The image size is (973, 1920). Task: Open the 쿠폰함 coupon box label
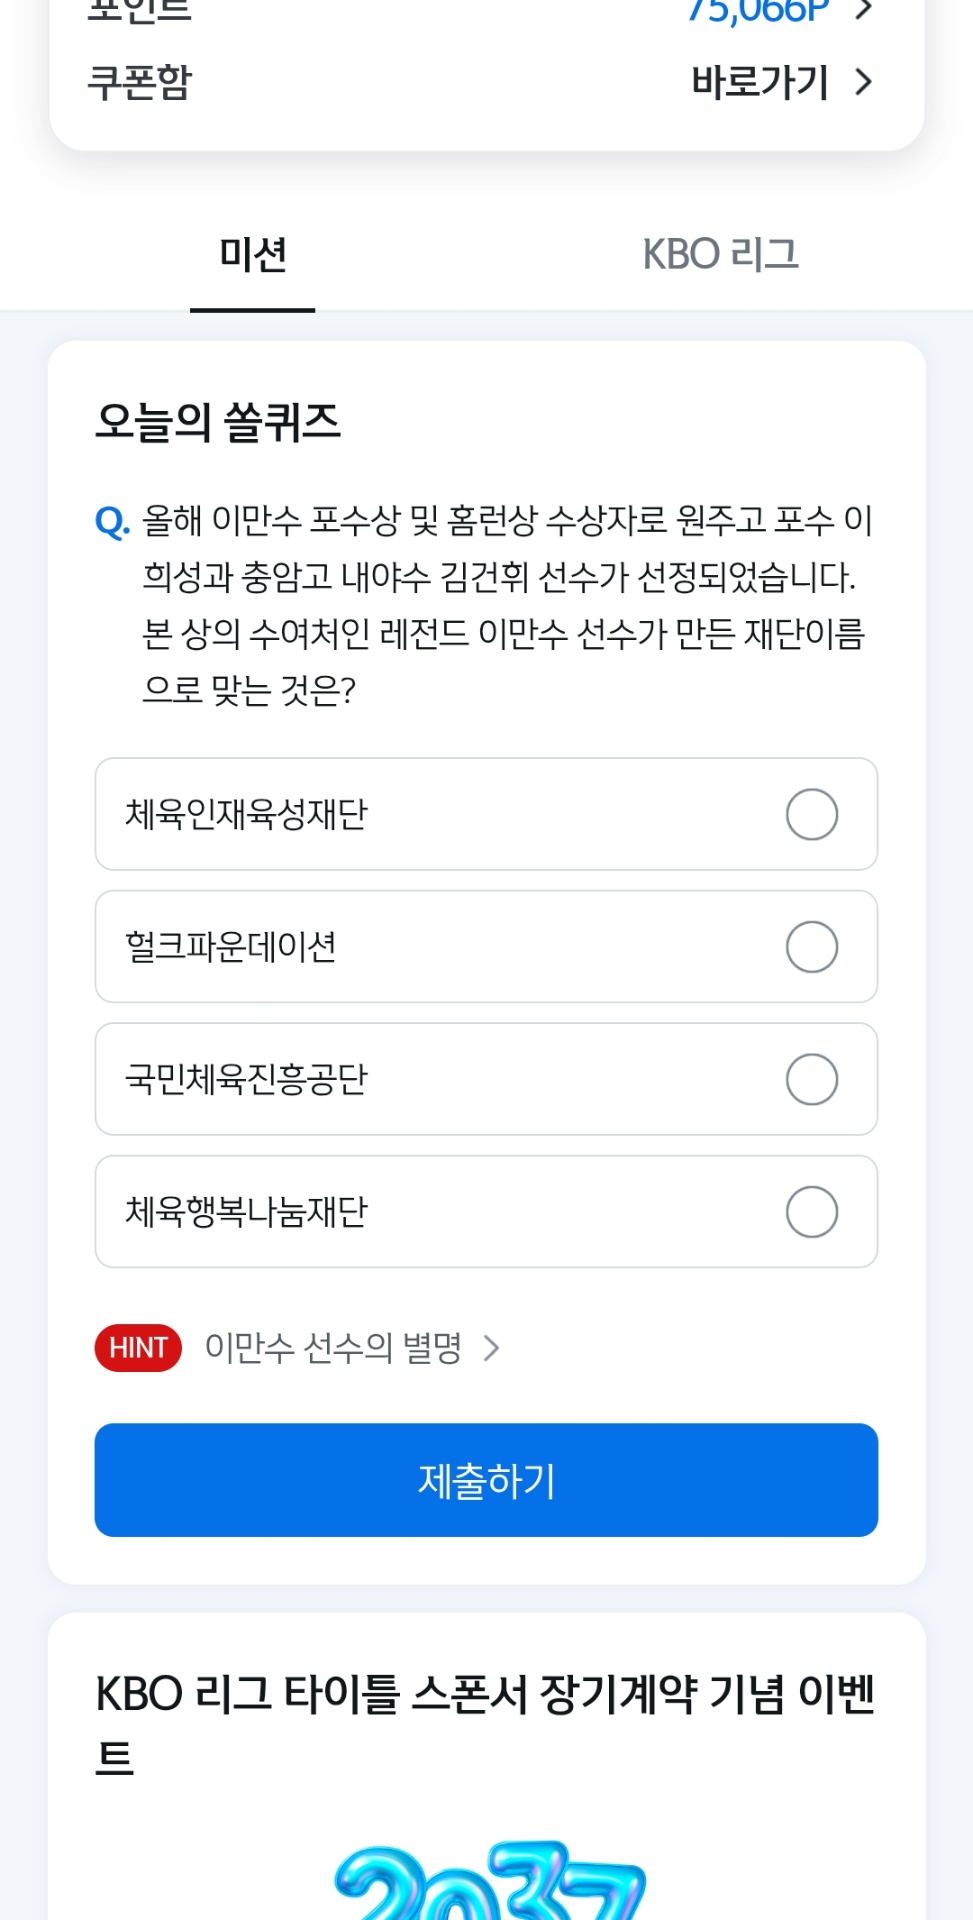pyautogui.click(x=140, y=82)
